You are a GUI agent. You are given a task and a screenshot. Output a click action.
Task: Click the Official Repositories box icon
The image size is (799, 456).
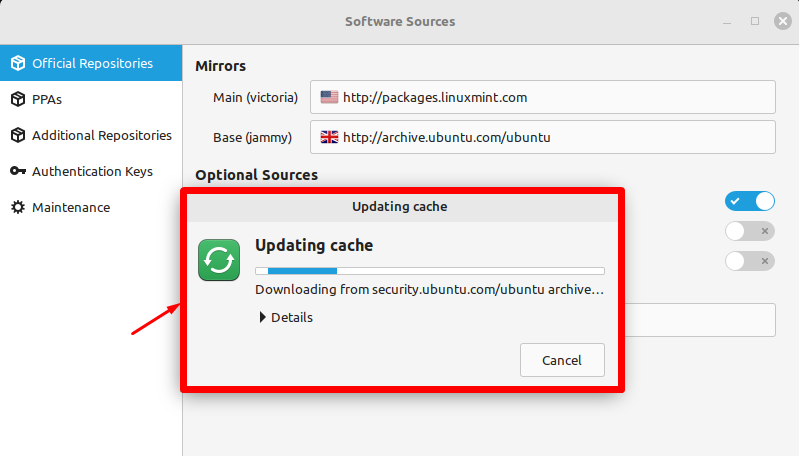[x=17, y=63]
